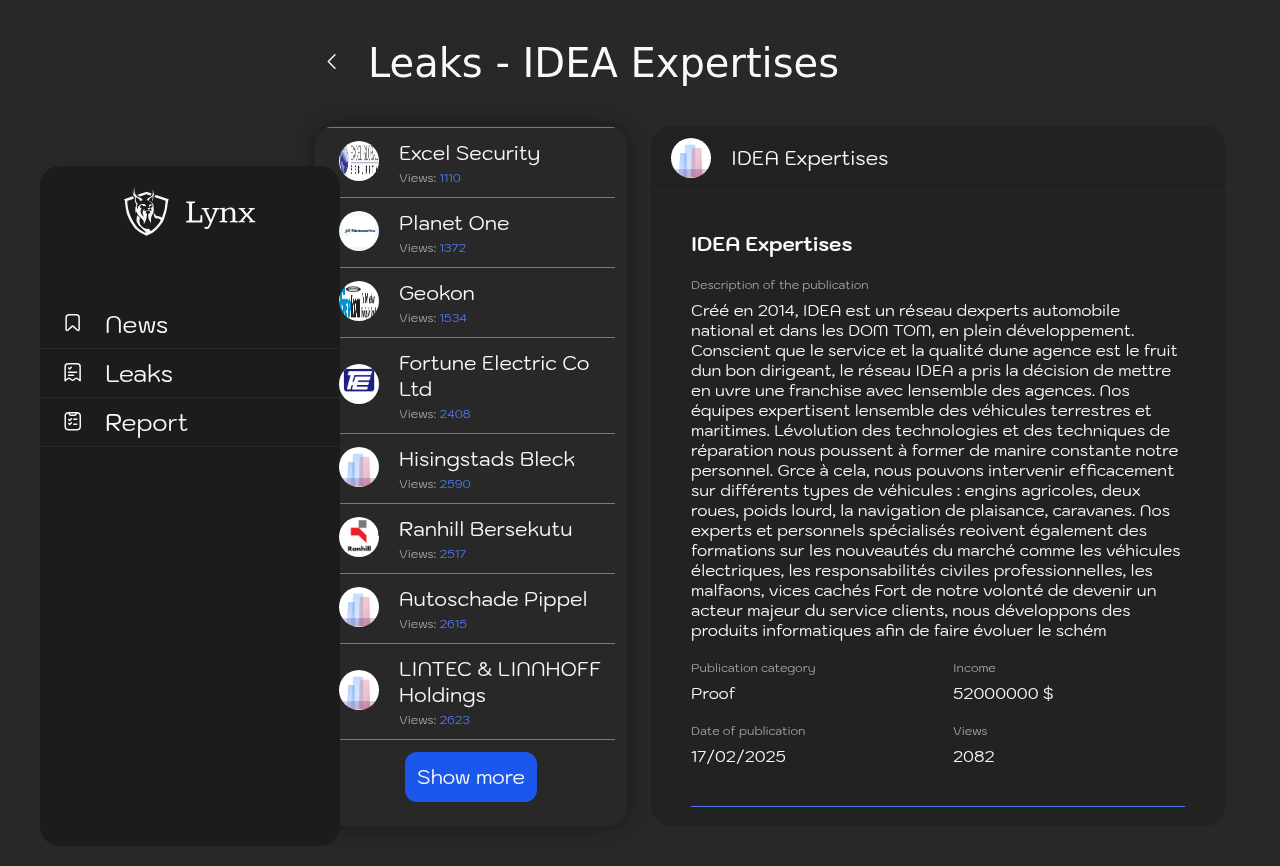Click the Report checklist icon
The height and width of the screenshot is (866, 1280).
pos(73,421)
